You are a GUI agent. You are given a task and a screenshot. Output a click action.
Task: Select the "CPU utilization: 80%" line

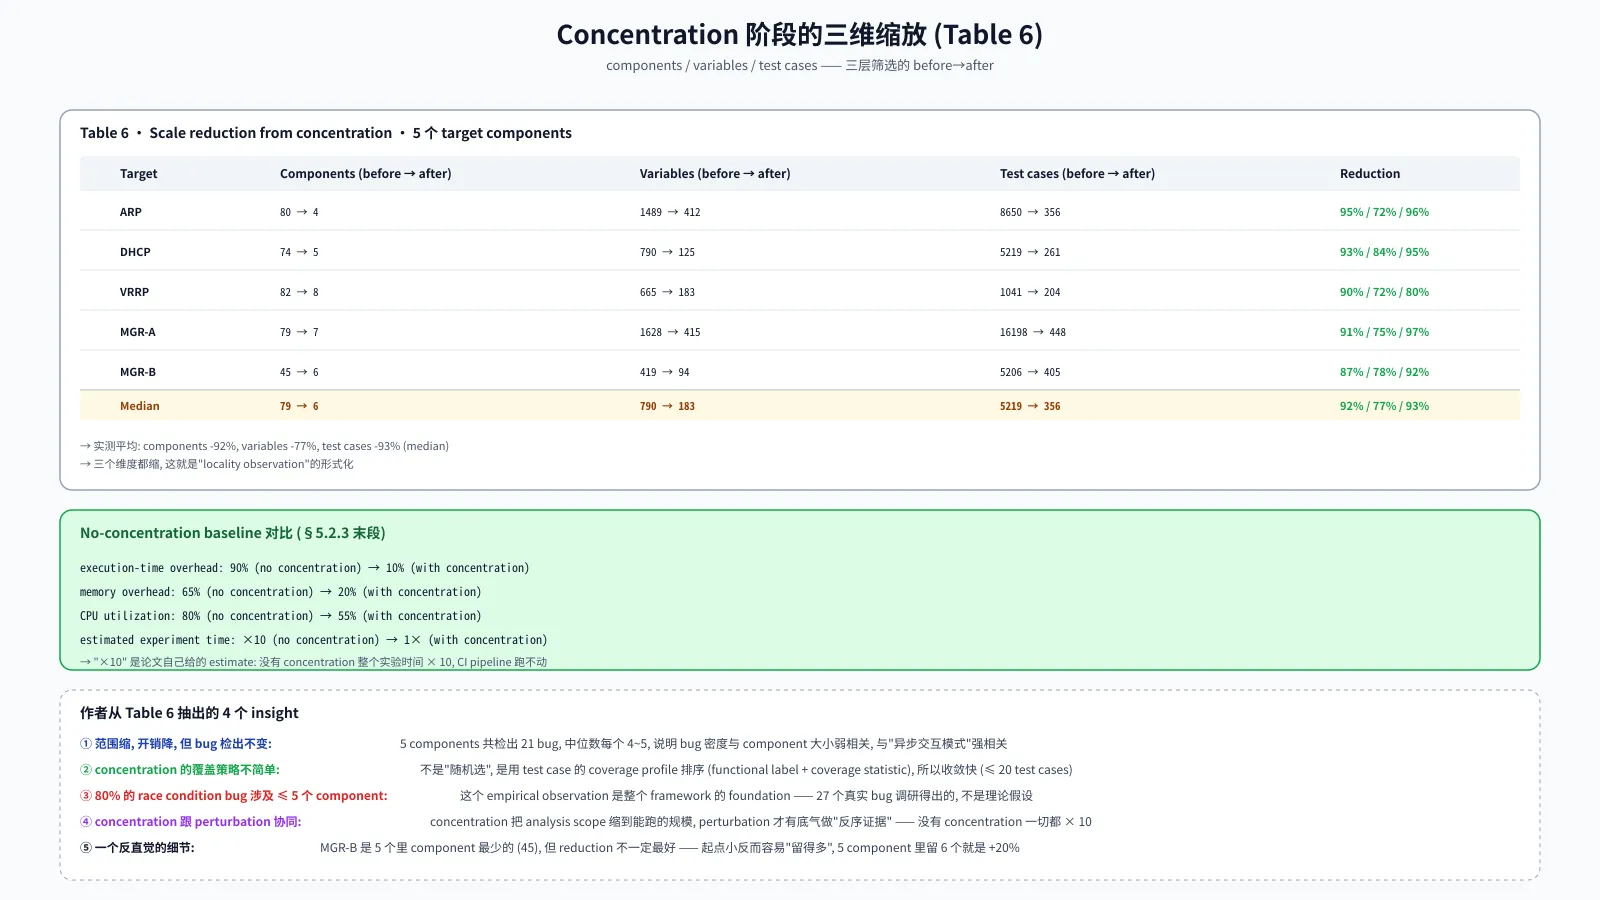[x=281, y=616]
